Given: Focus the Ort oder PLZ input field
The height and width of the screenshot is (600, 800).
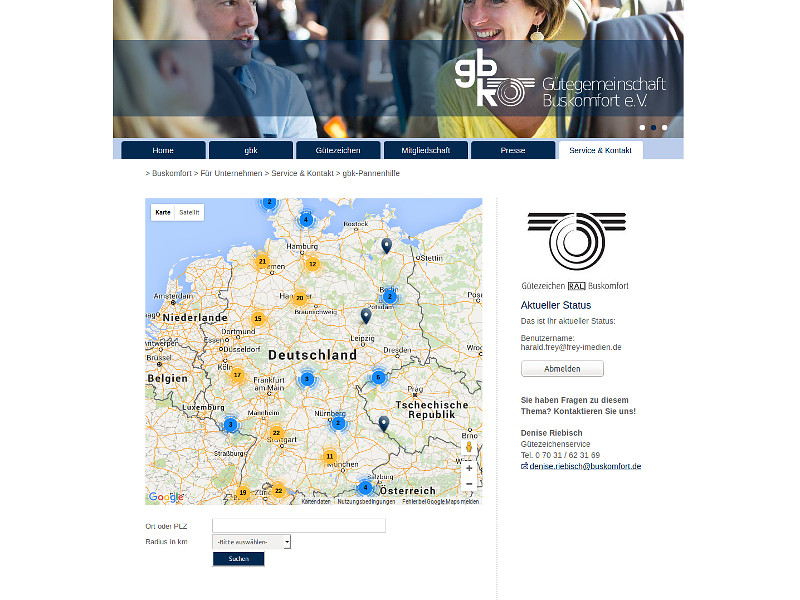Looking at the screenshot, I should tap(299, 526).
